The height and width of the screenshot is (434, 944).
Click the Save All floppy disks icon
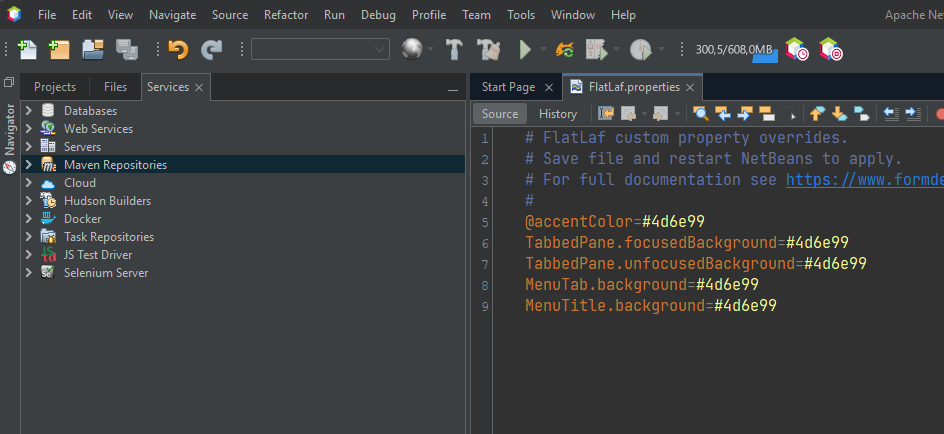coord(127,49)
